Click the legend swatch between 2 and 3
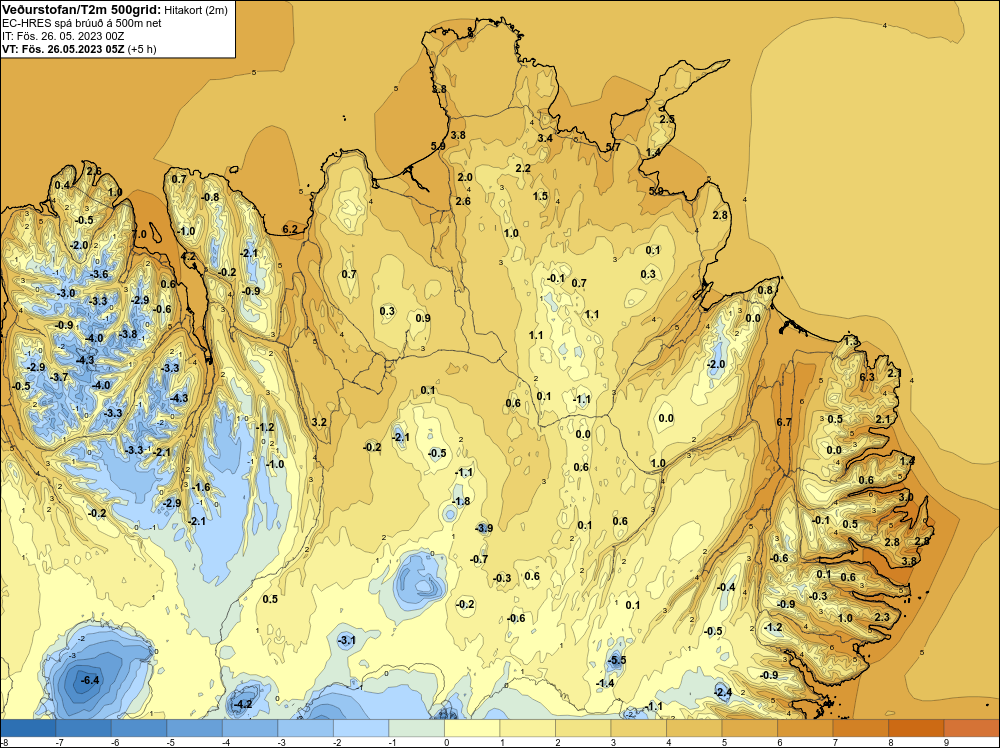 584,728
